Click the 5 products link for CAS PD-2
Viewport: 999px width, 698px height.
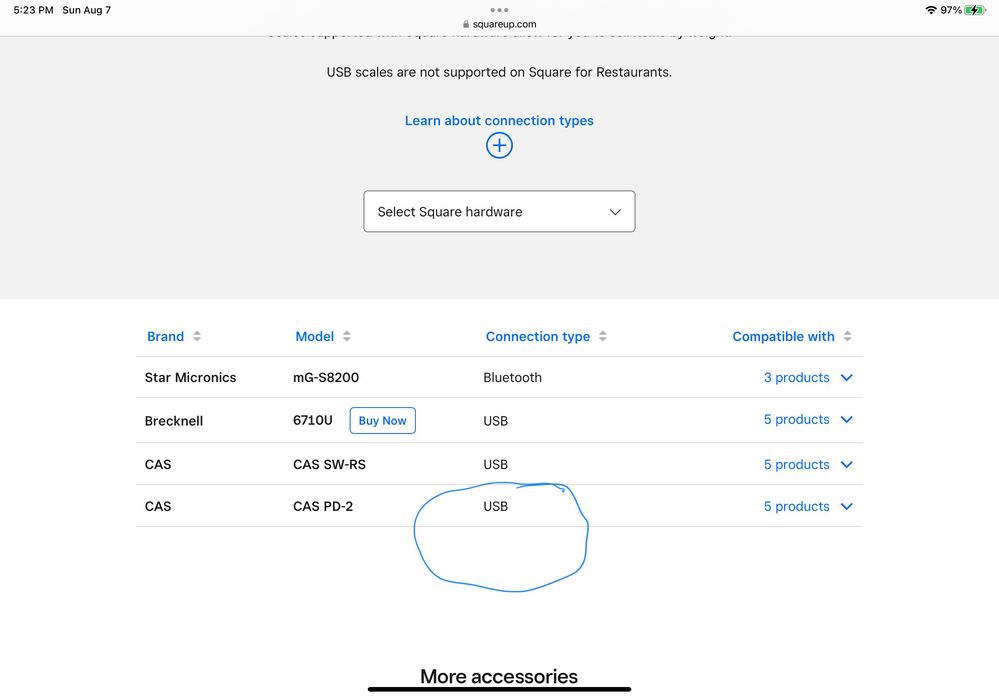(796, 507)
